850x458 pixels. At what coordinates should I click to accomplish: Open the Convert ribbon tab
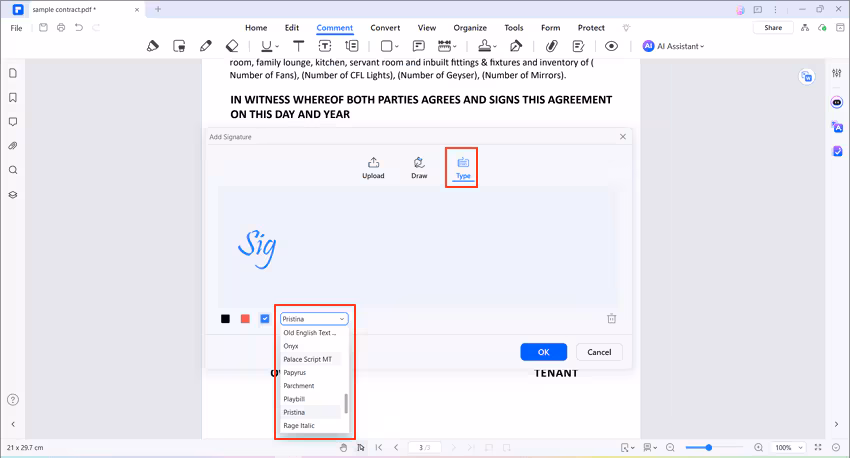(x=385, y=28)
